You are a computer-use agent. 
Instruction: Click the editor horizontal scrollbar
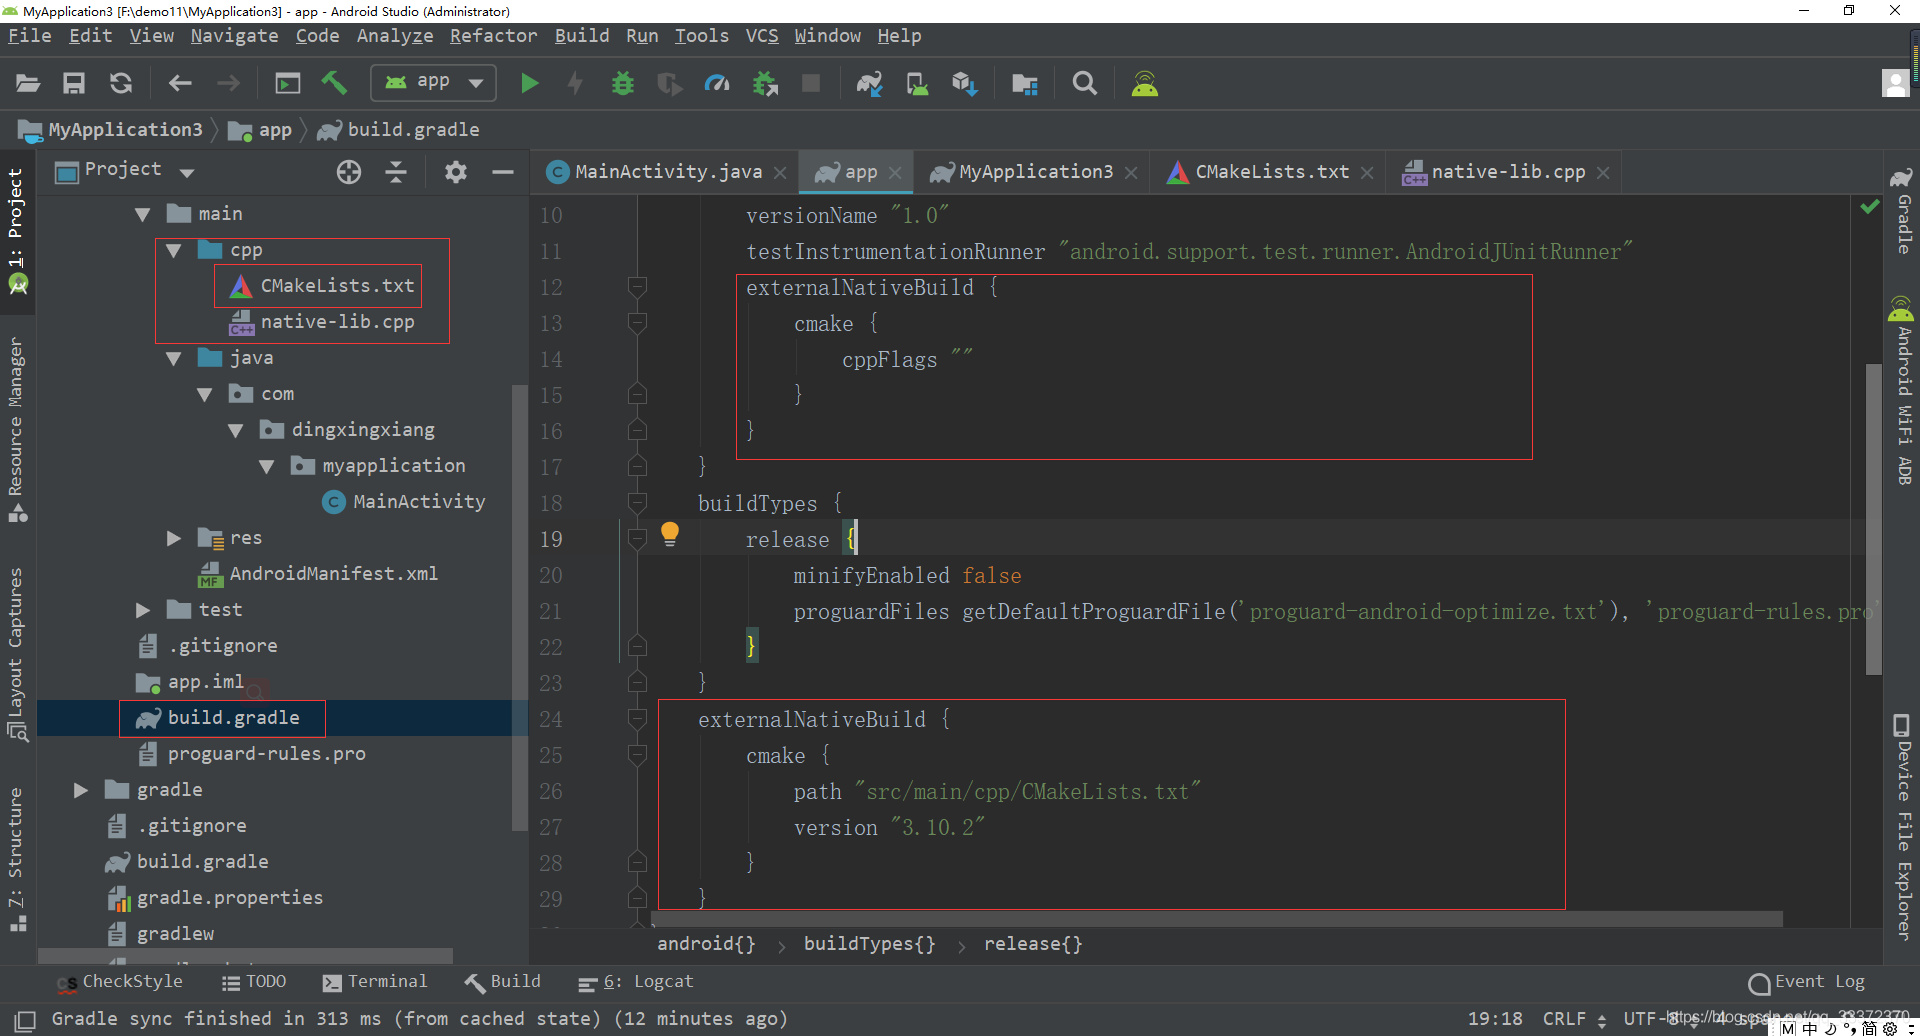(x=1217, y=918)
